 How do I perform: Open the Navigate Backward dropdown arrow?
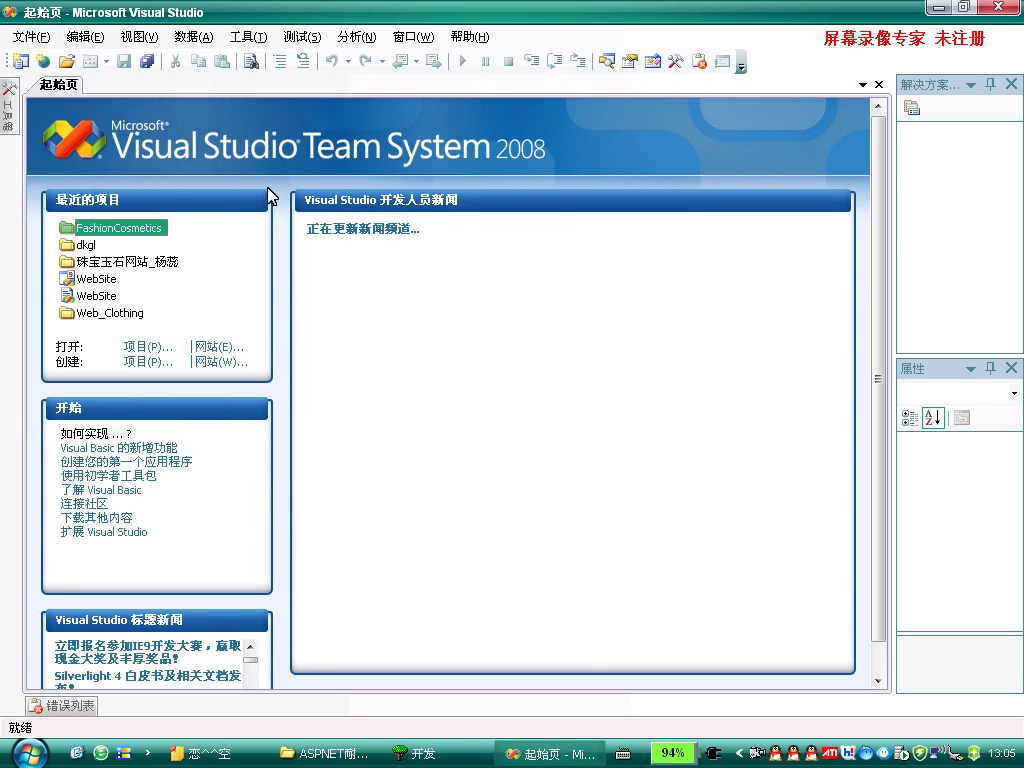(416, 62)
